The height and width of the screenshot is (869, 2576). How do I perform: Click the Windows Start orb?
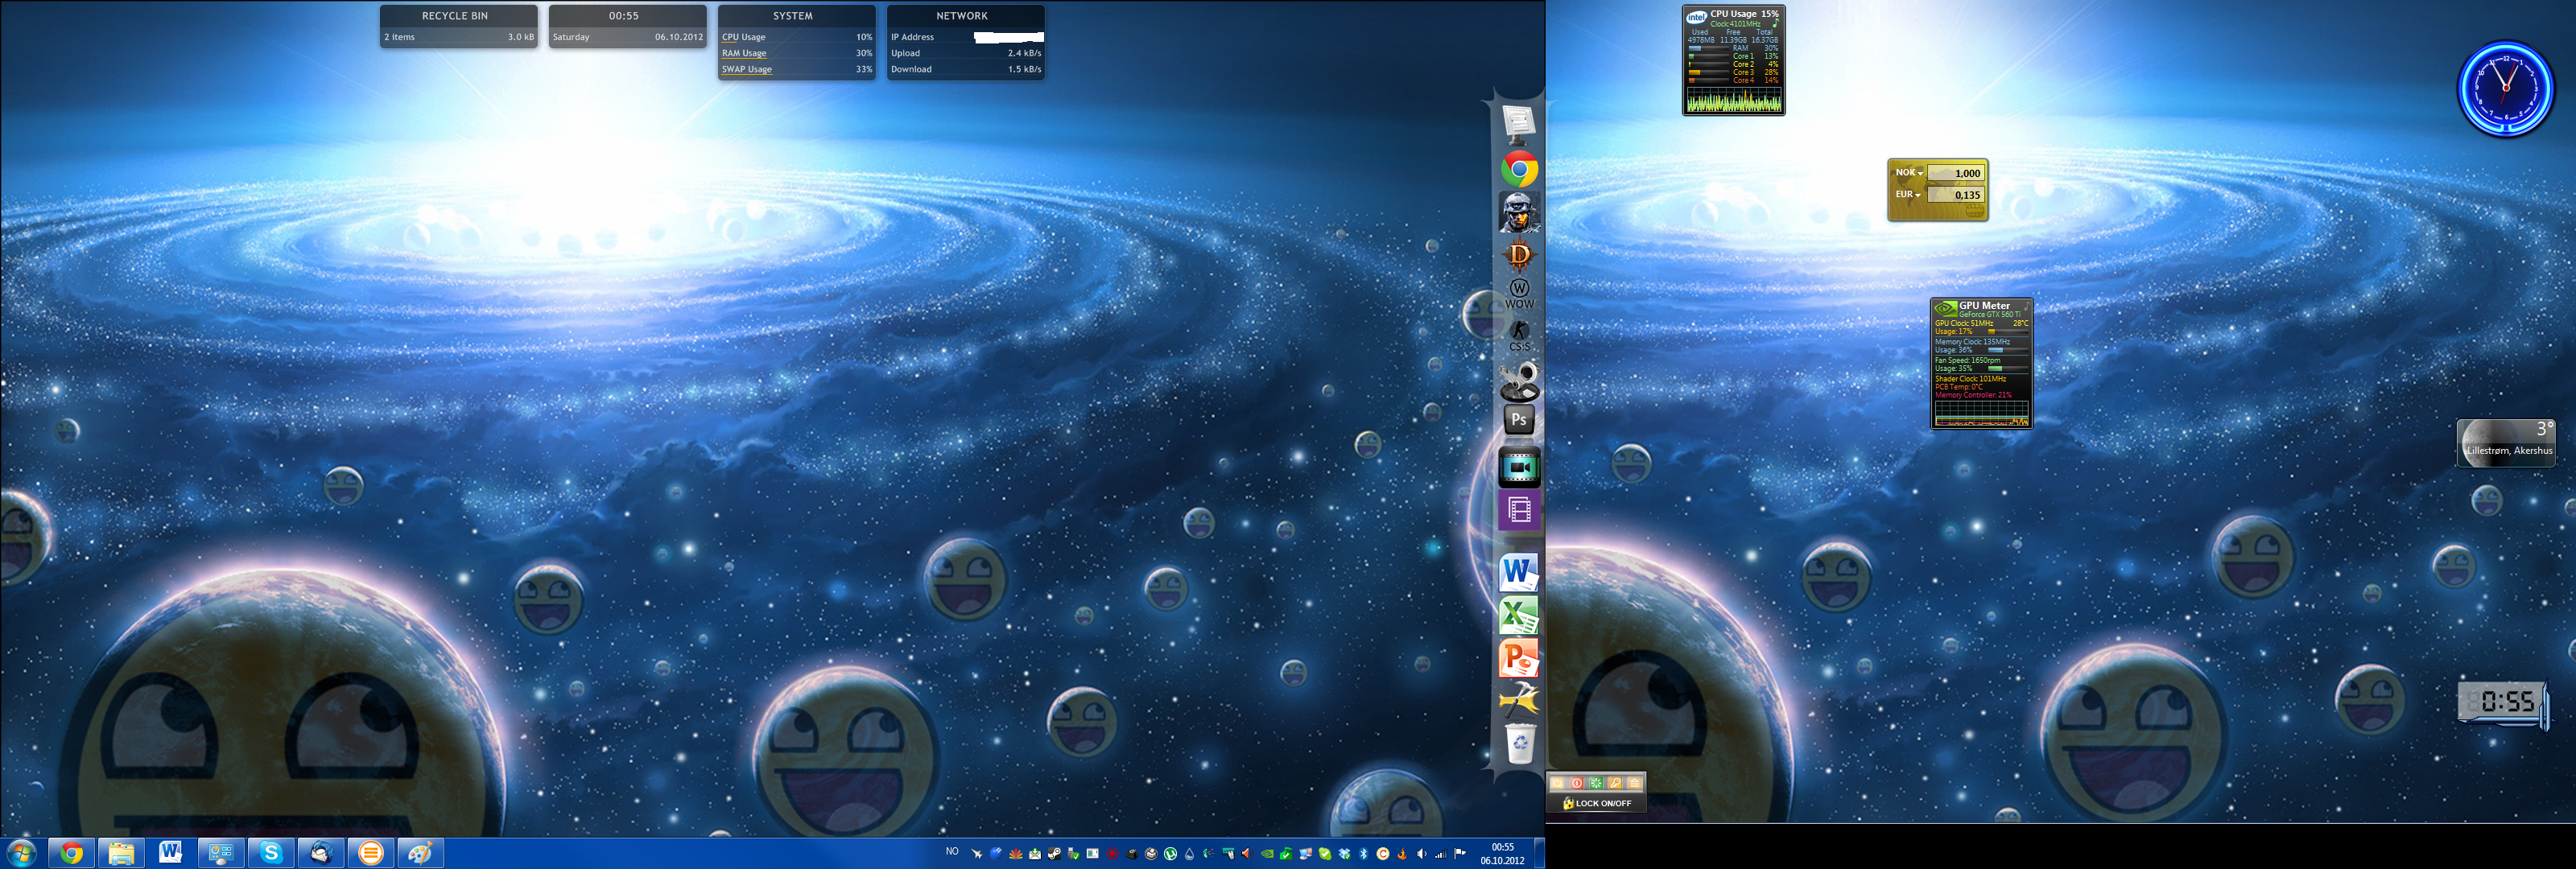coord(22,853)
